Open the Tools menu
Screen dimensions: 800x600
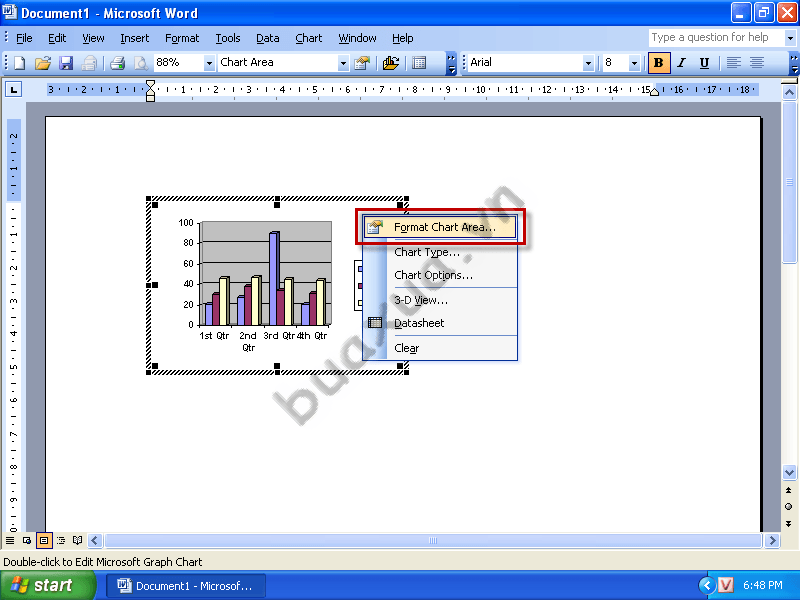point(228,38)
